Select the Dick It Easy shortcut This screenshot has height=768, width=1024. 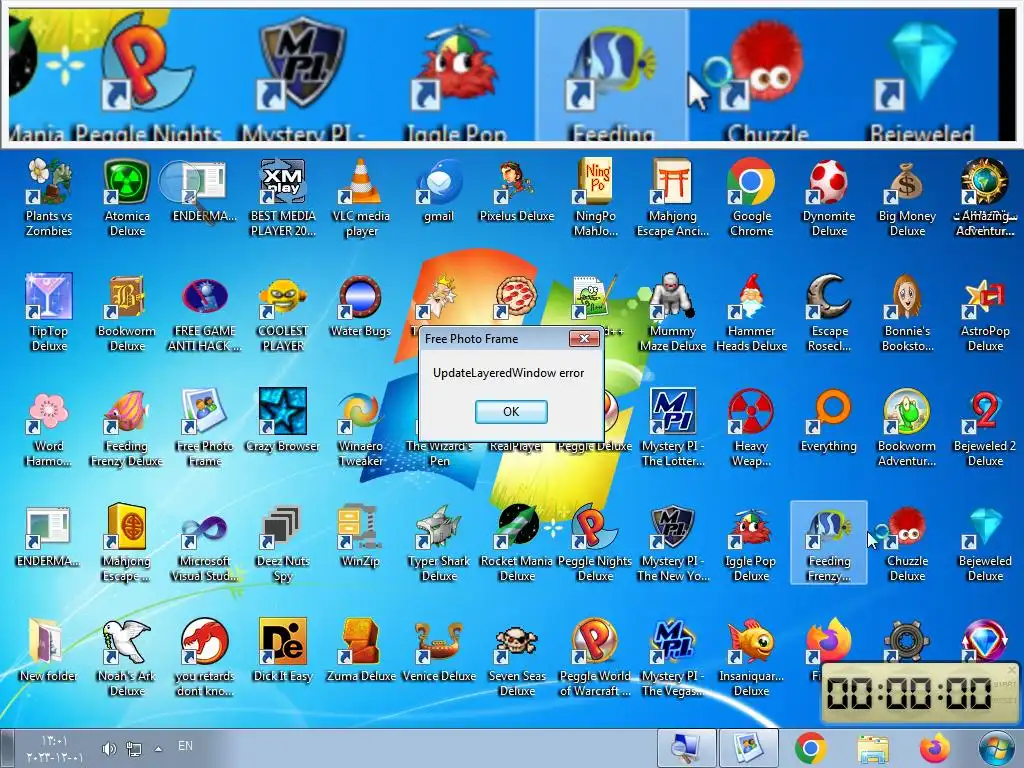click(282, 650)
